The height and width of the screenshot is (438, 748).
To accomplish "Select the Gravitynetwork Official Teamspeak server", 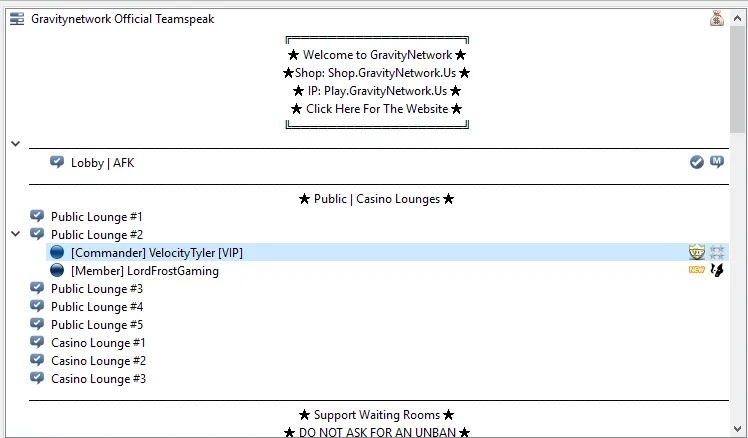I will [122, 19].
